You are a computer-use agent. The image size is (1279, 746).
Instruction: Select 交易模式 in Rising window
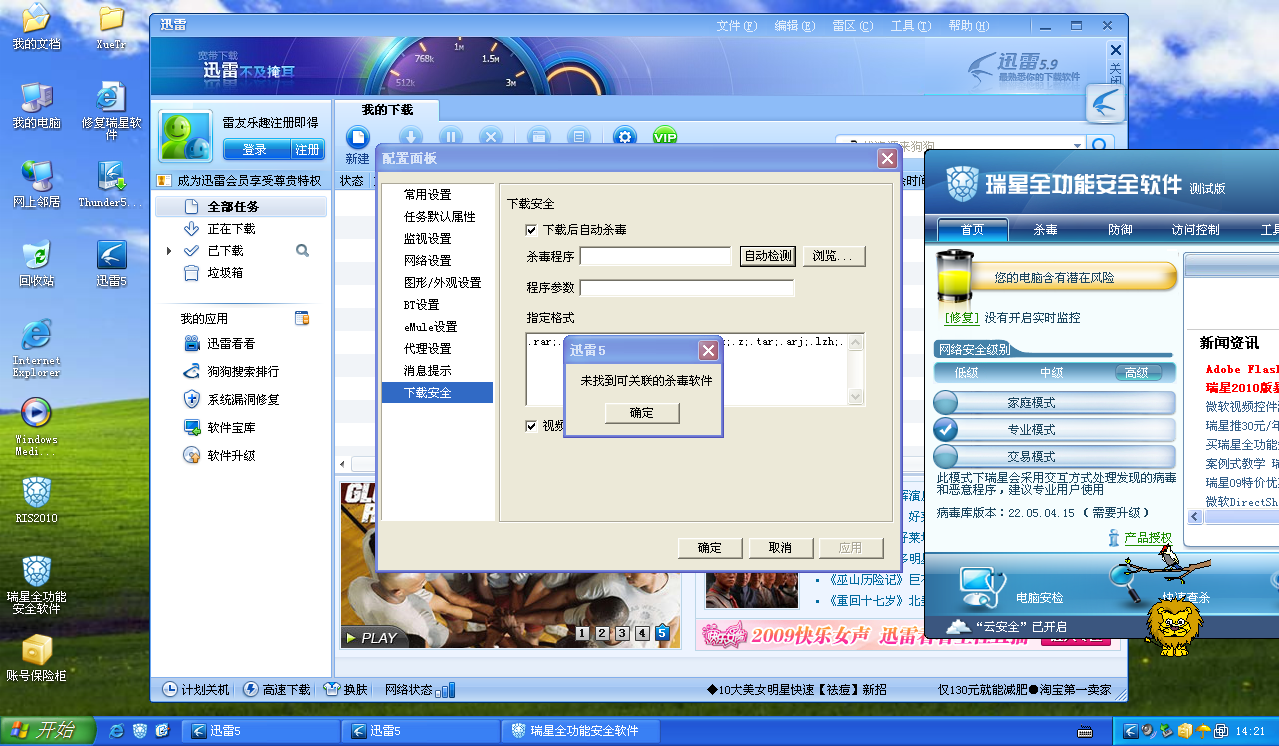tap(1054, 456)
